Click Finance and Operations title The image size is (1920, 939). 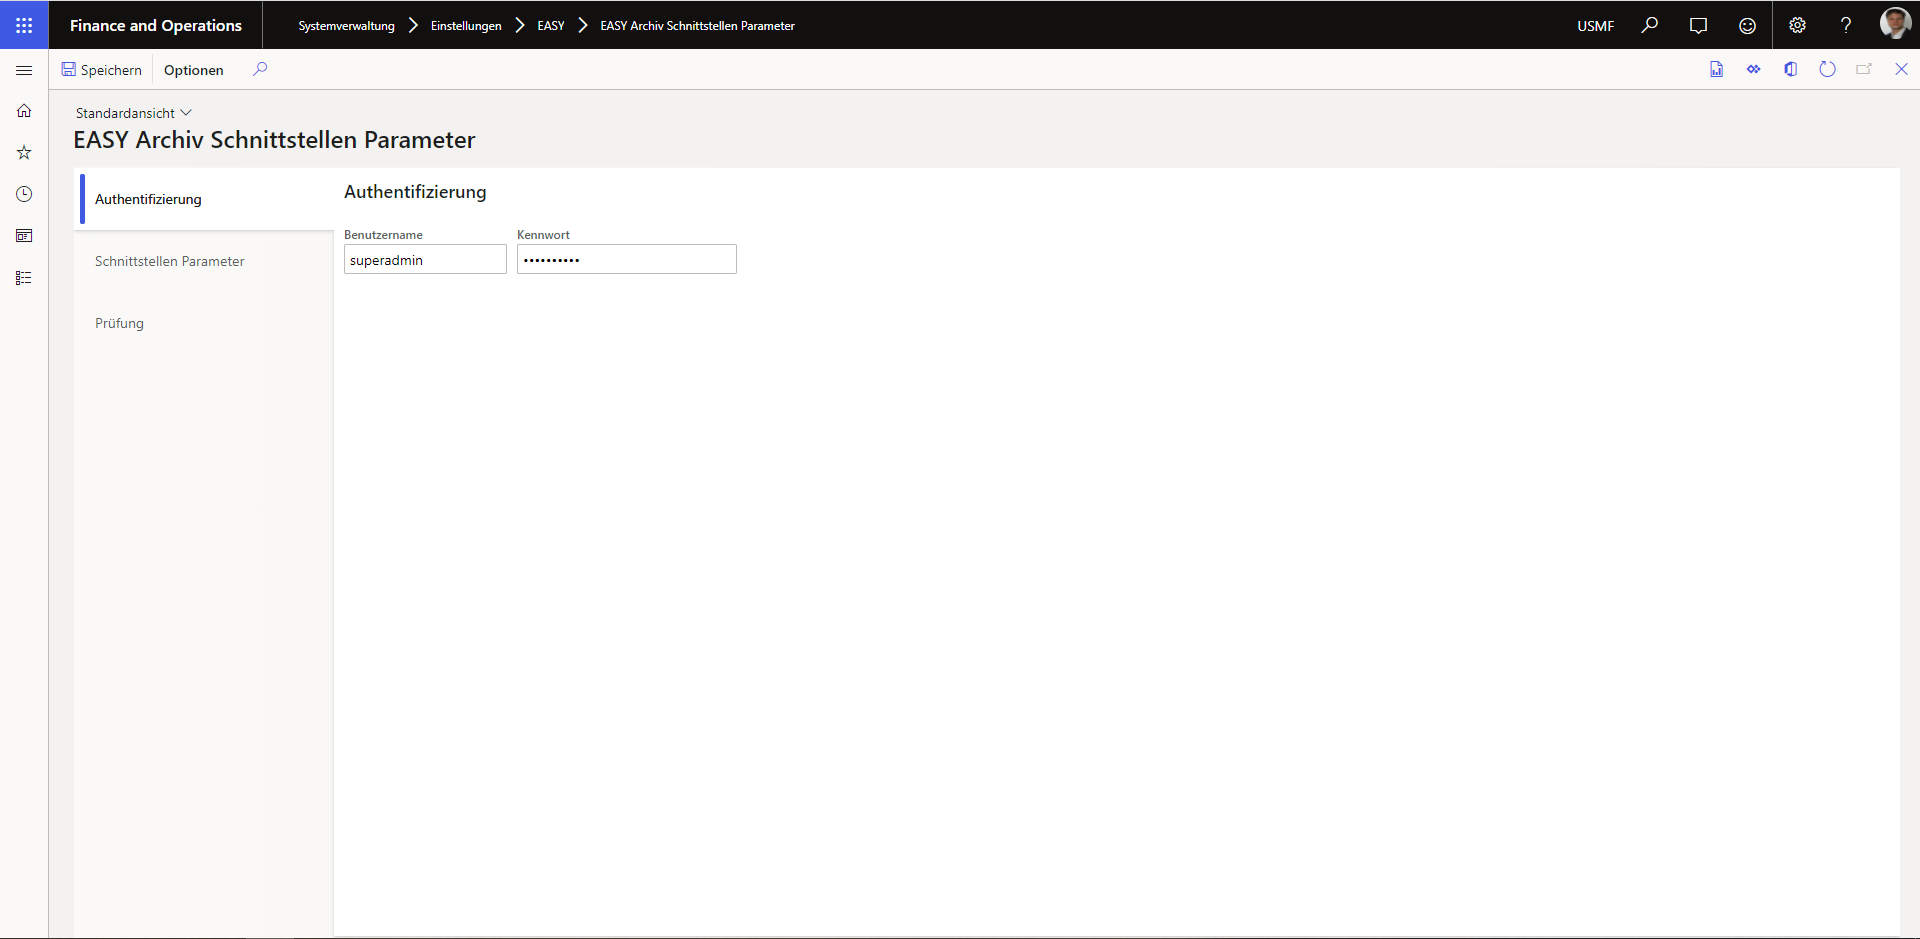(156, 25)
